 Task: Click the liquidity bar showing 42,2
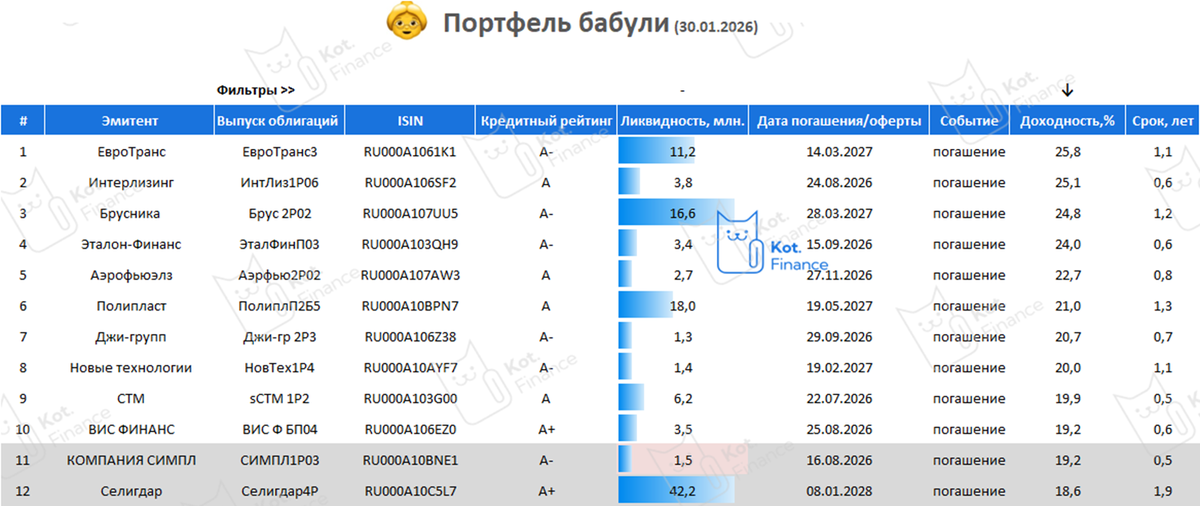point(677,490)
